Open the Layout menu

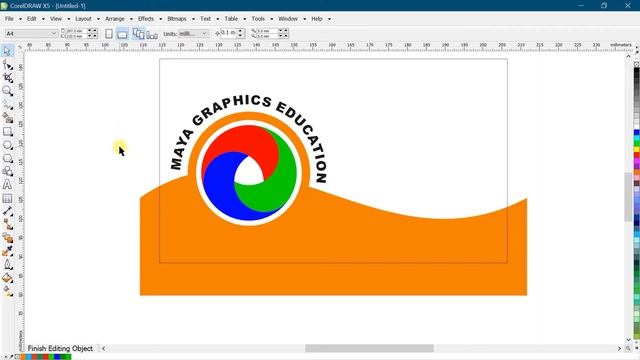[x=83, y=19]
